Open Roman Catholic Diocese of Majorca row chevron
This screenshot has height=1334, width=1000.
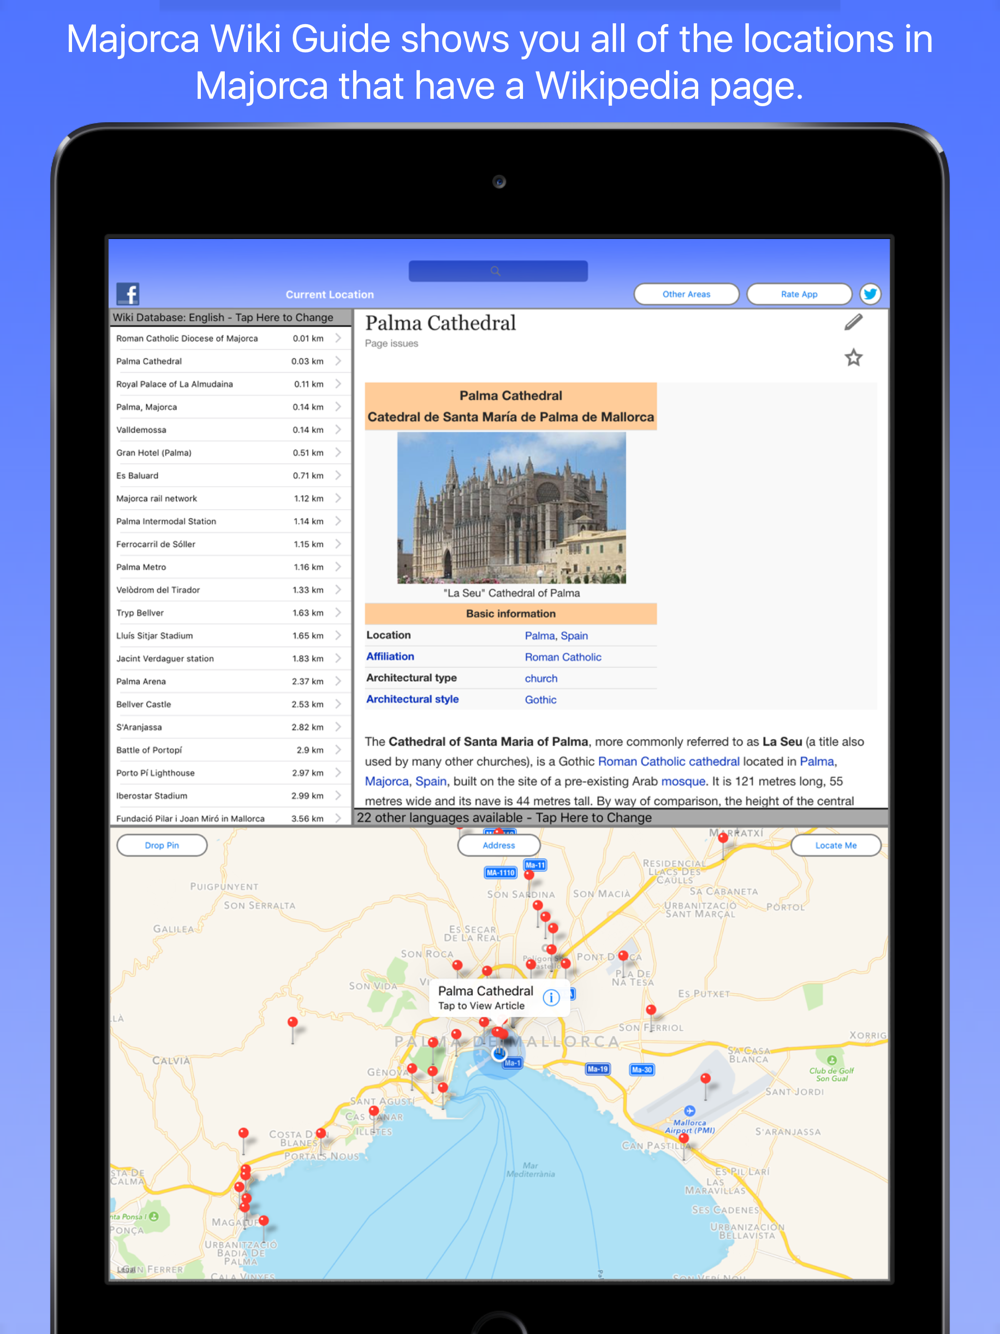338,338
